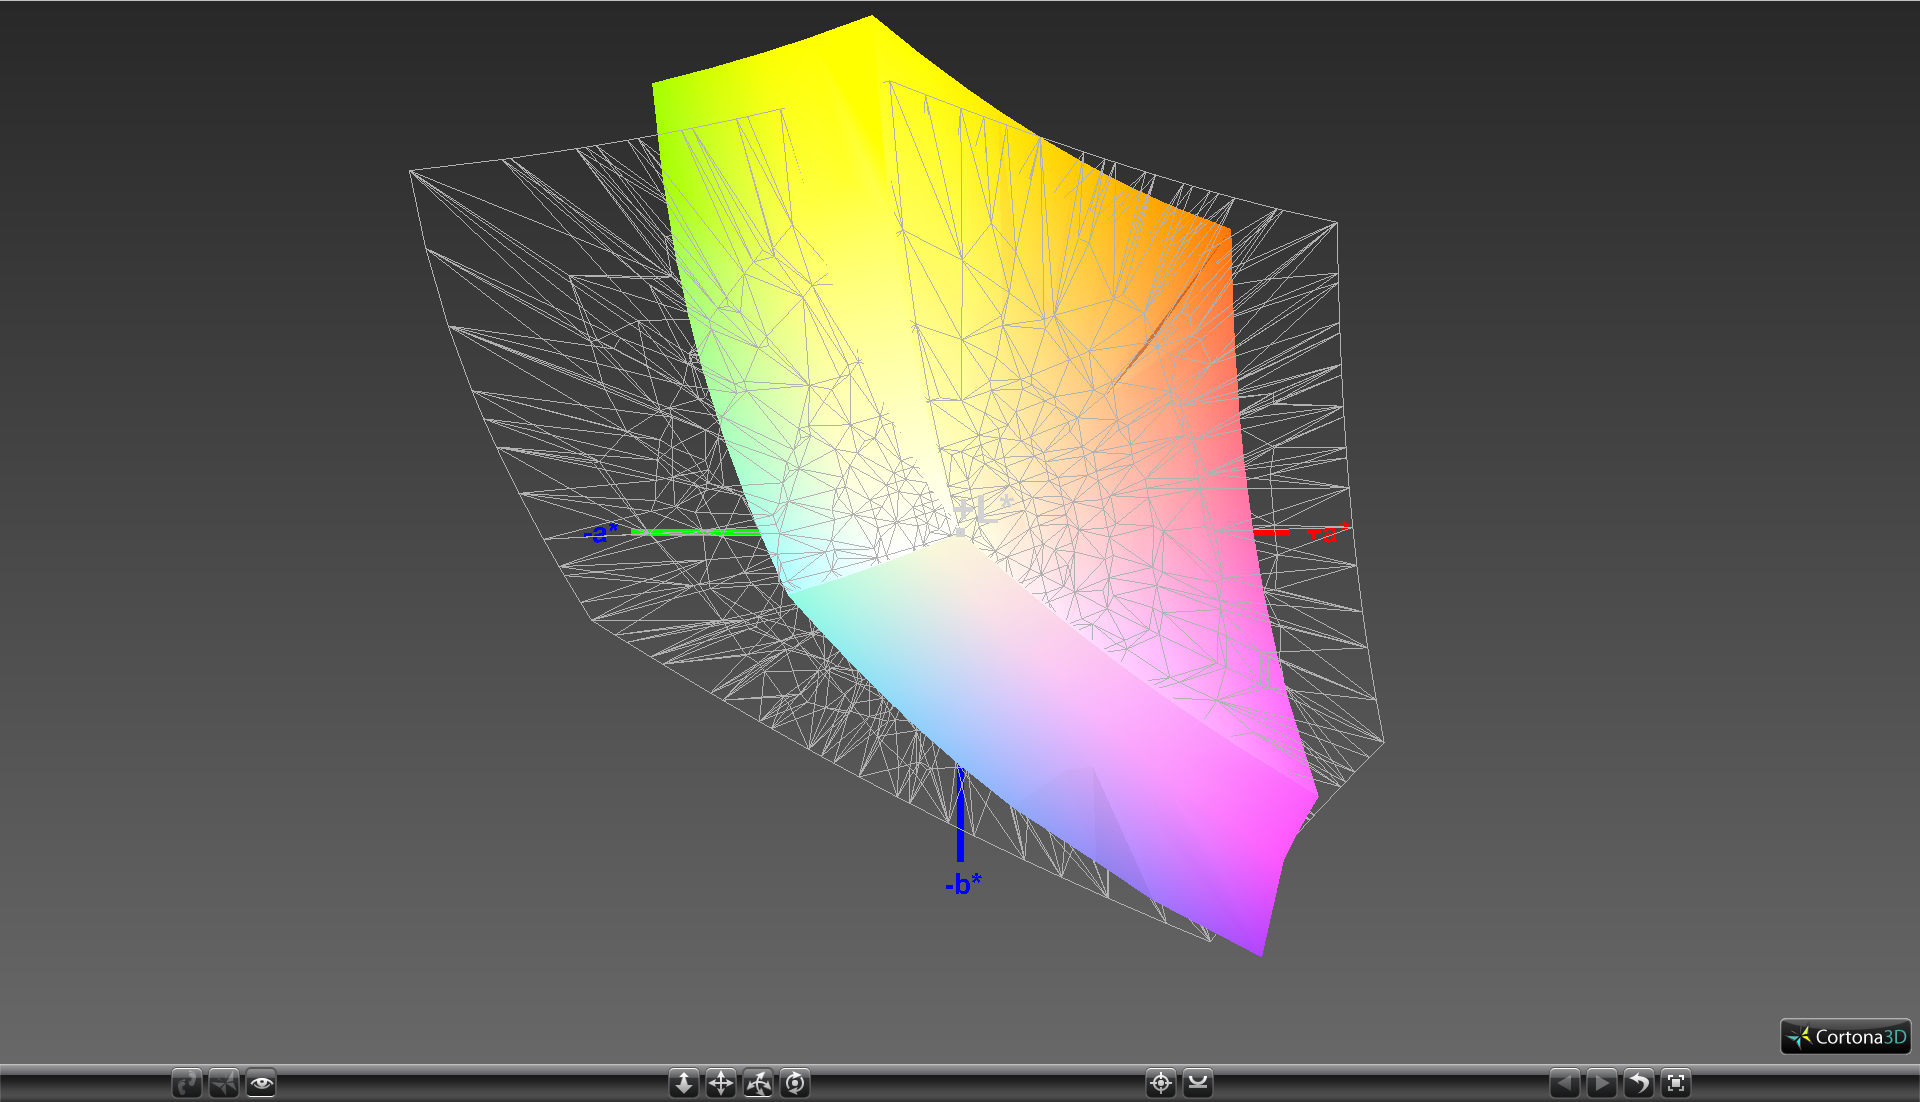
Task: Activate the Pan four-arrow tool
Action: [x=721, y=1083]
